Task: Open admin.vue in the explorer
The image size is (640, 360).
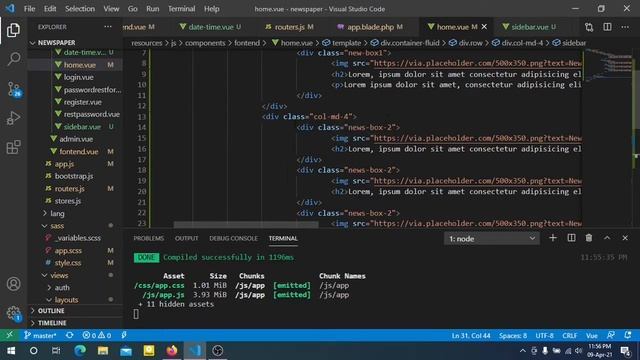Action: [76, 139]
